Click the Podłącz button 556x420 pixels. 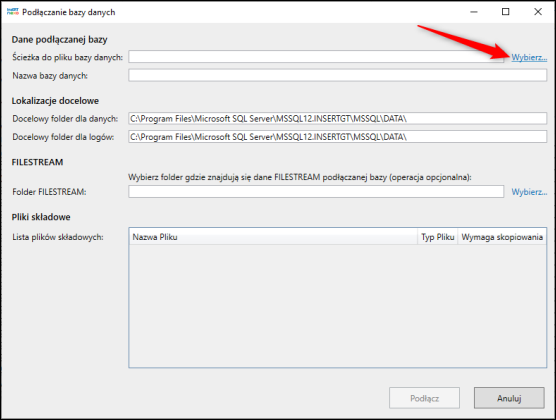click(x=424, y=398)
